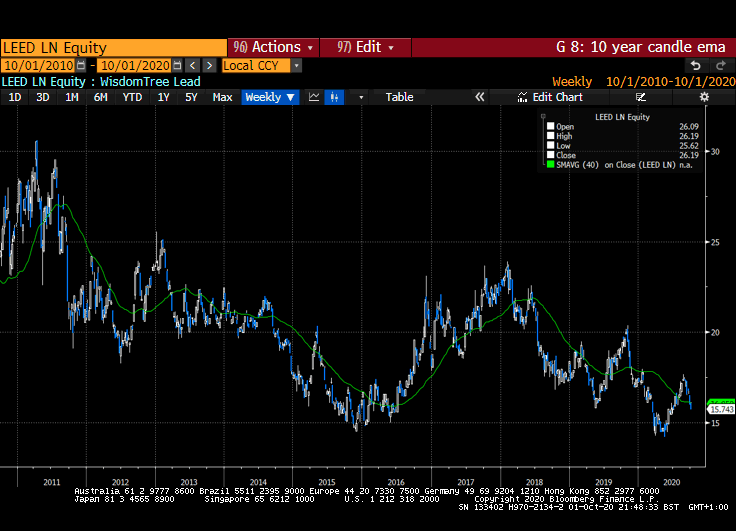
Task: Select 1Y time range tab
Action: point(163,97)
